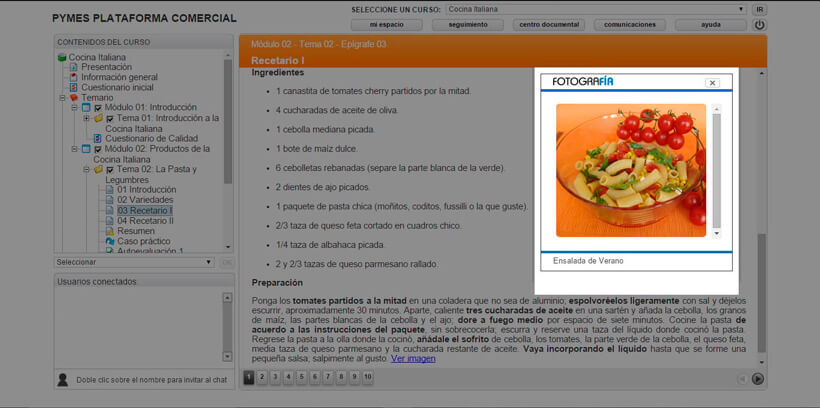Click the 03 Recetario I page icon
This screenshot has width=820, height=408.
coord(110,210)
